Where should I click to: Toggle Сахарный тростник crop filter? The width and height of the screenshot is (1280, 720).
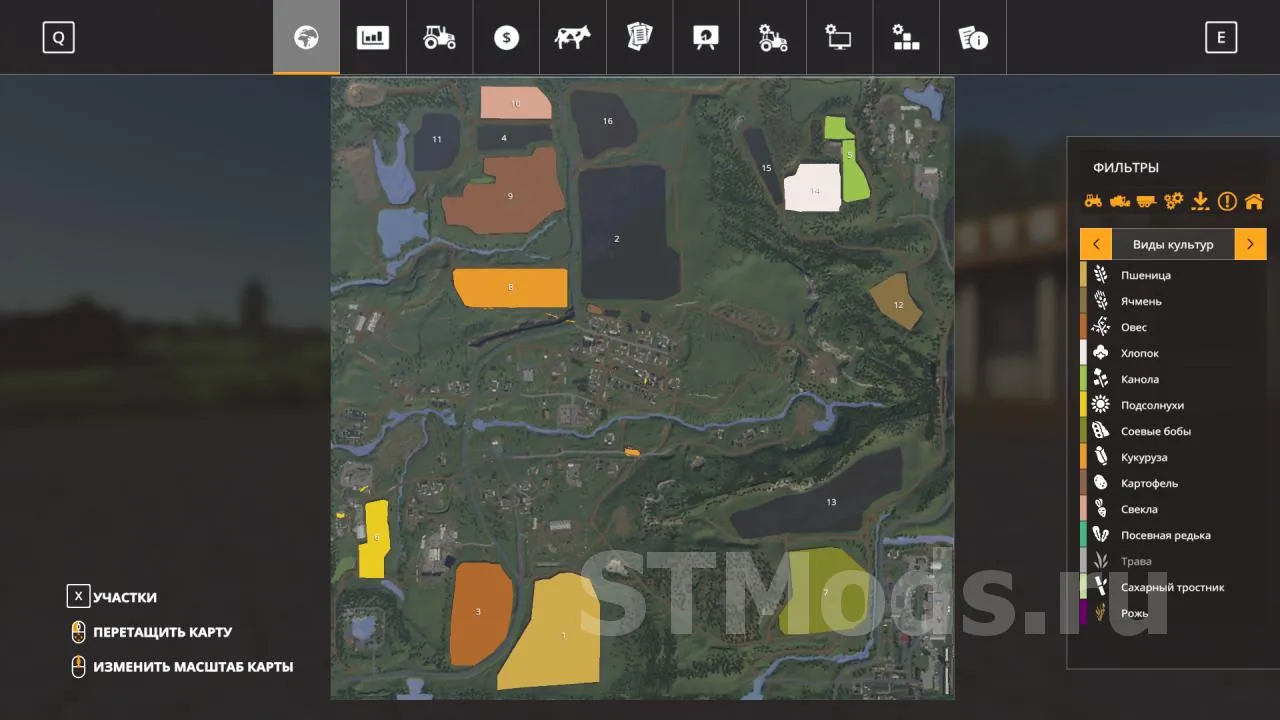[1173, 587]
